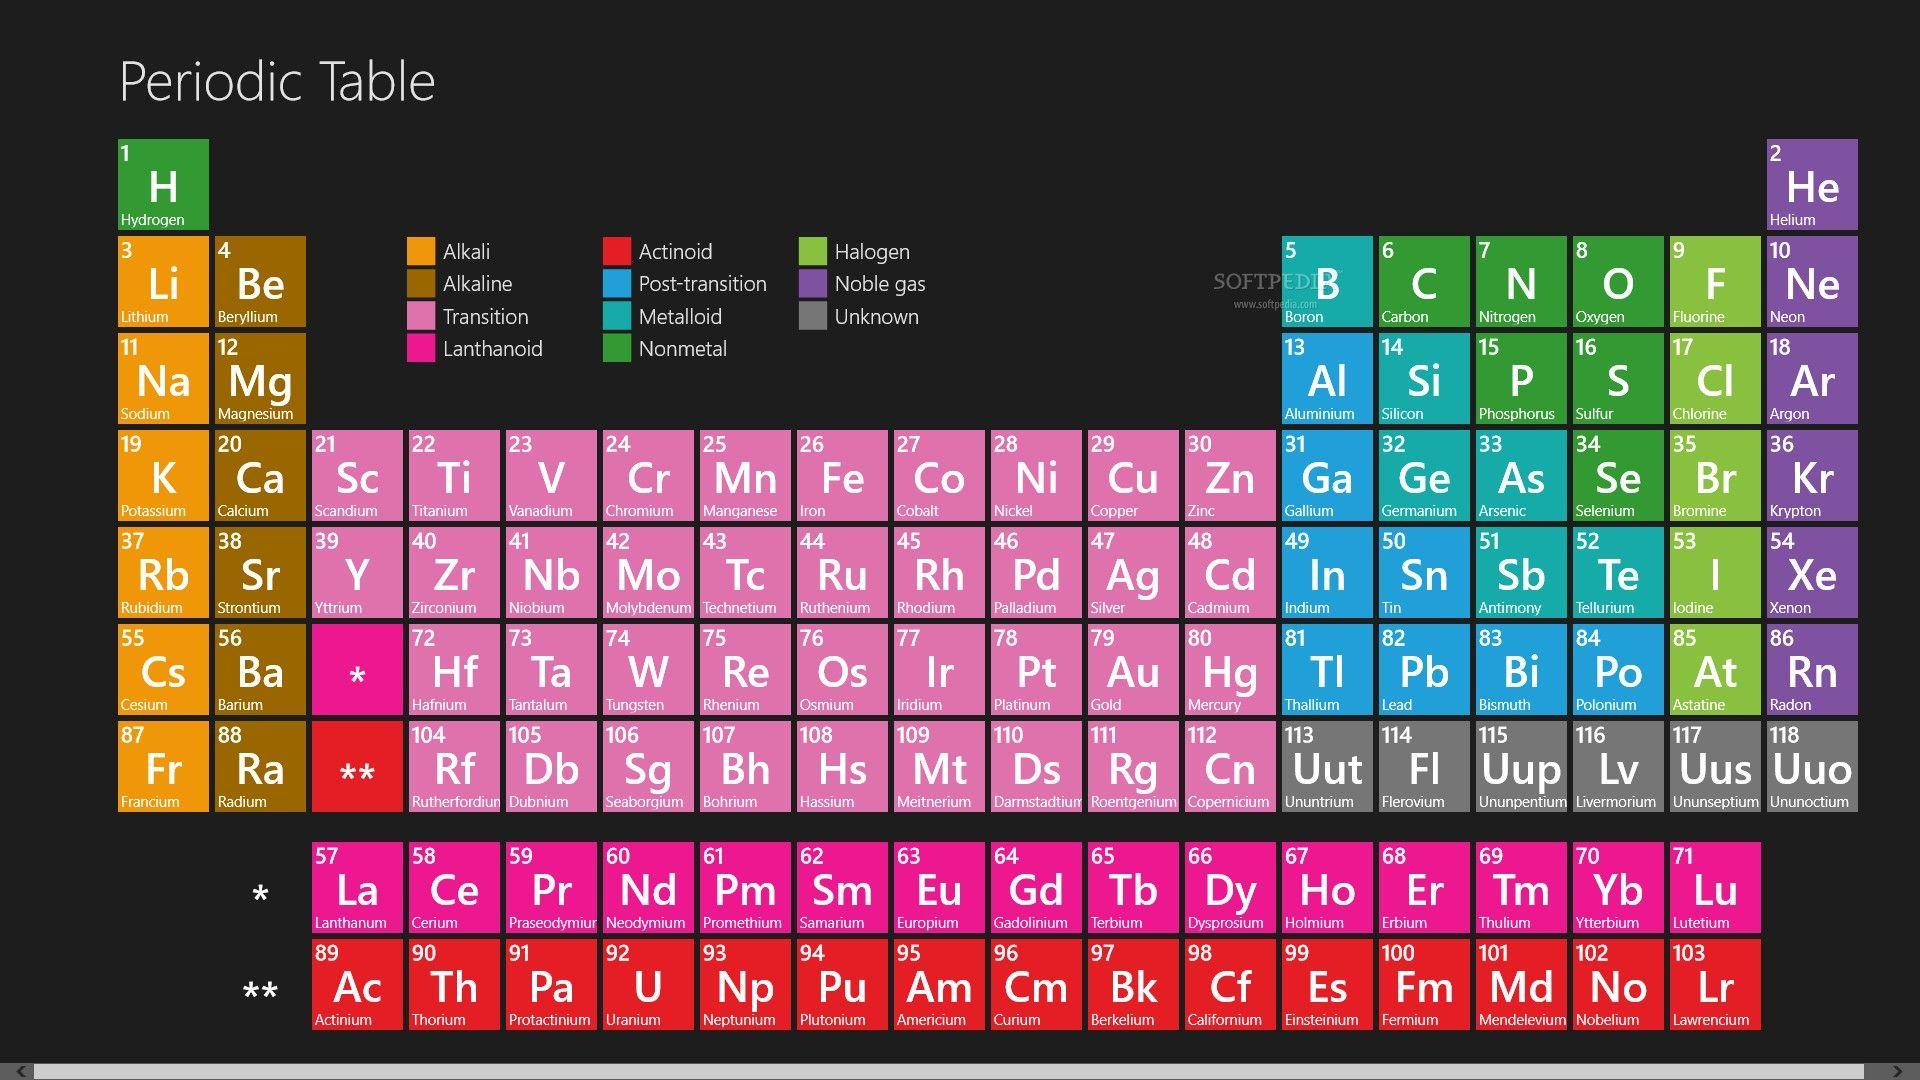Select the Rutherfordium tile
Viewport: 1920px width, 1080px height.
point(454,766)
